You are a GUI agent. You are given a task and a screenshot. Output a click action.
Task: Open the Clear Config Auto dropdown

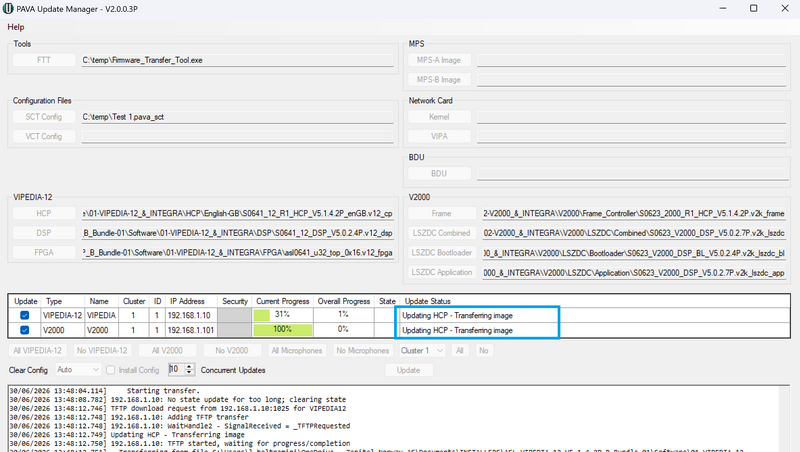[x=78, y=369]
